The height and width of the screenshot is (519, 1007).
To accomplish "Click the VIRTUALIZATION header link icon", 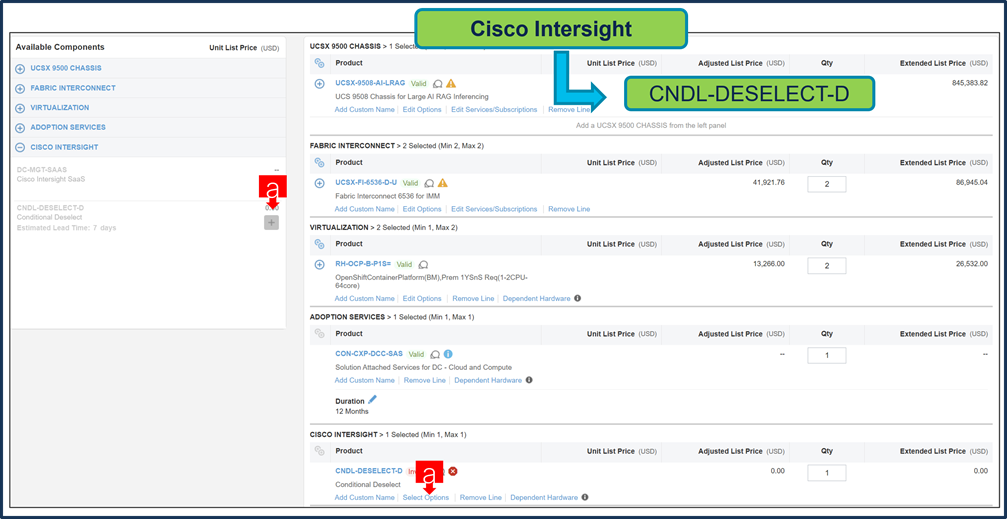I will (x=319, y=244).
